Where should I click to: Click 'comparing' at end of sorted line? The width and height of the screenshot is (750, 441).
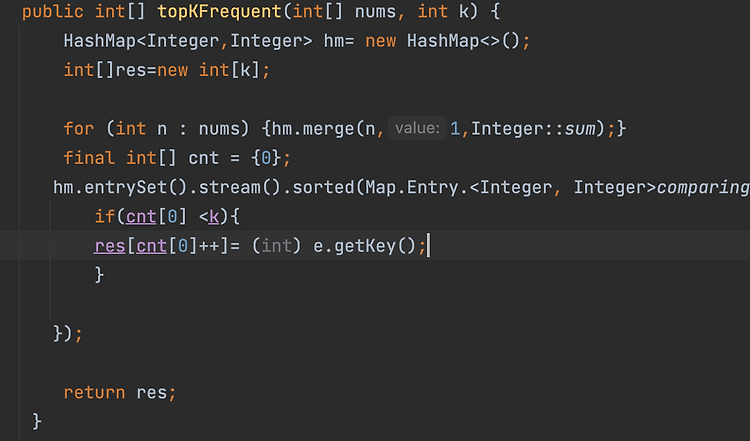coord(703,187)
